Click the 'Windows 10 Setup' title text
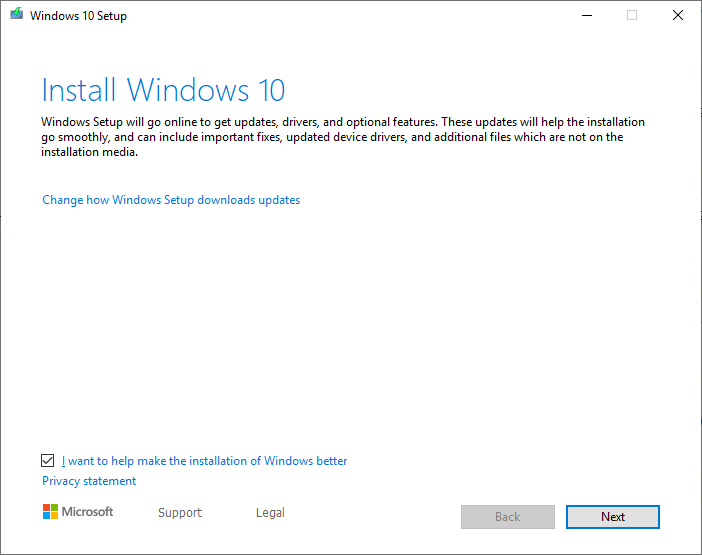Screen dimensions: 702x555 pyautogui.click(x=78, y=16)
